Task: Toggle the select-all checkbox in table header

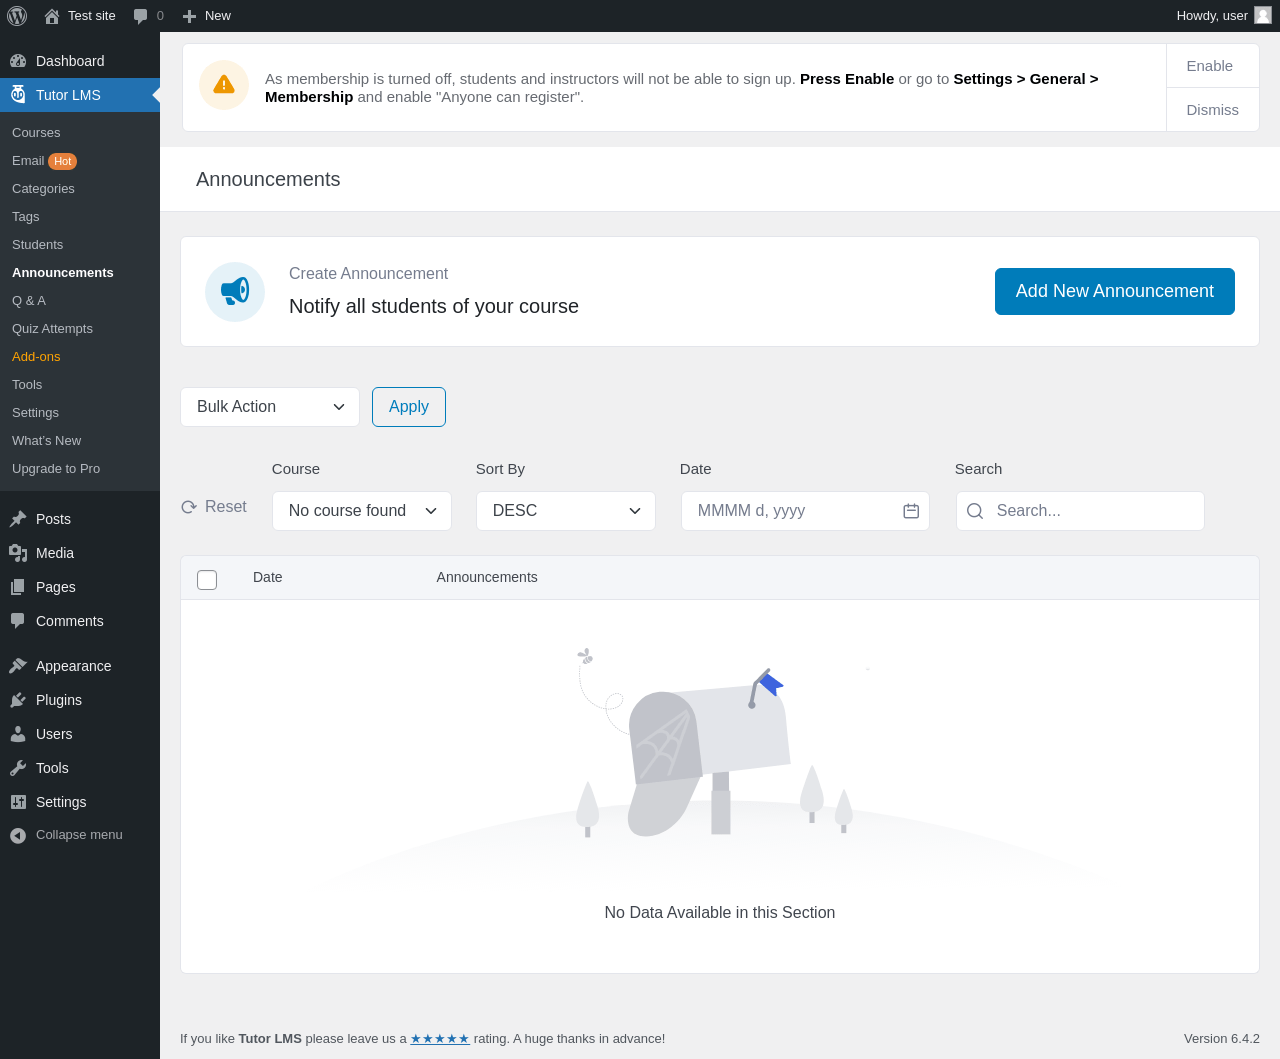Action: pyautogui.click(x=207, y=580)
